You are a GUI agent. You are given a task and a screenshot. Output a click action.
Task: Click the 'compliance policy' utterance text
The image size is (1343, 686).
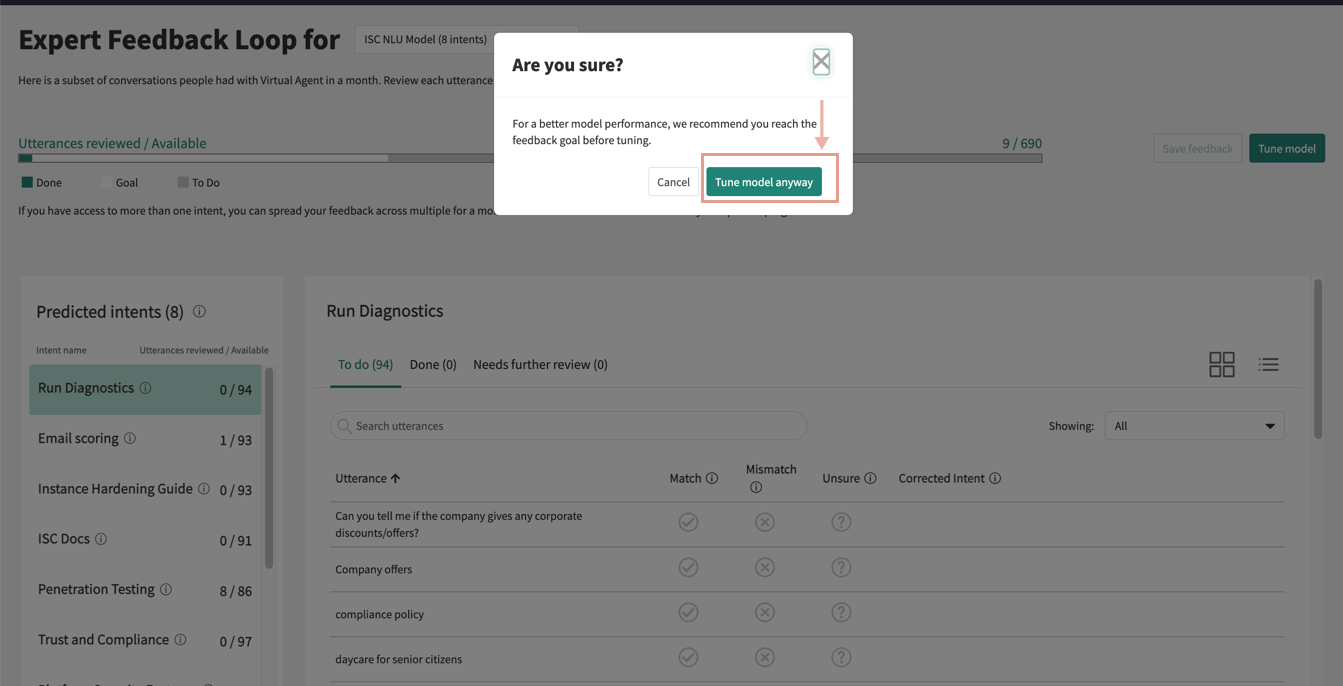(x=379, y=614)
